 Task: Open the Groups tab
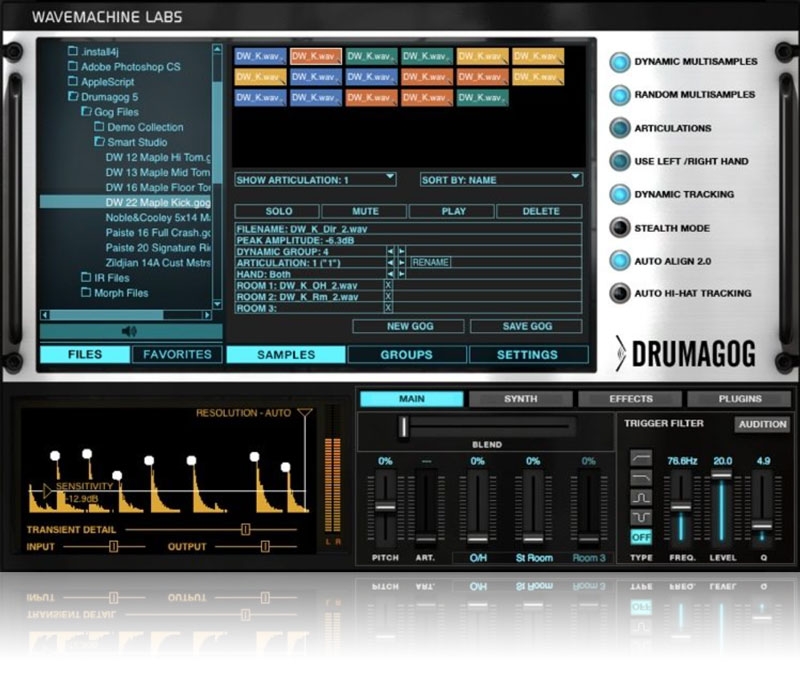click(407, 355)
